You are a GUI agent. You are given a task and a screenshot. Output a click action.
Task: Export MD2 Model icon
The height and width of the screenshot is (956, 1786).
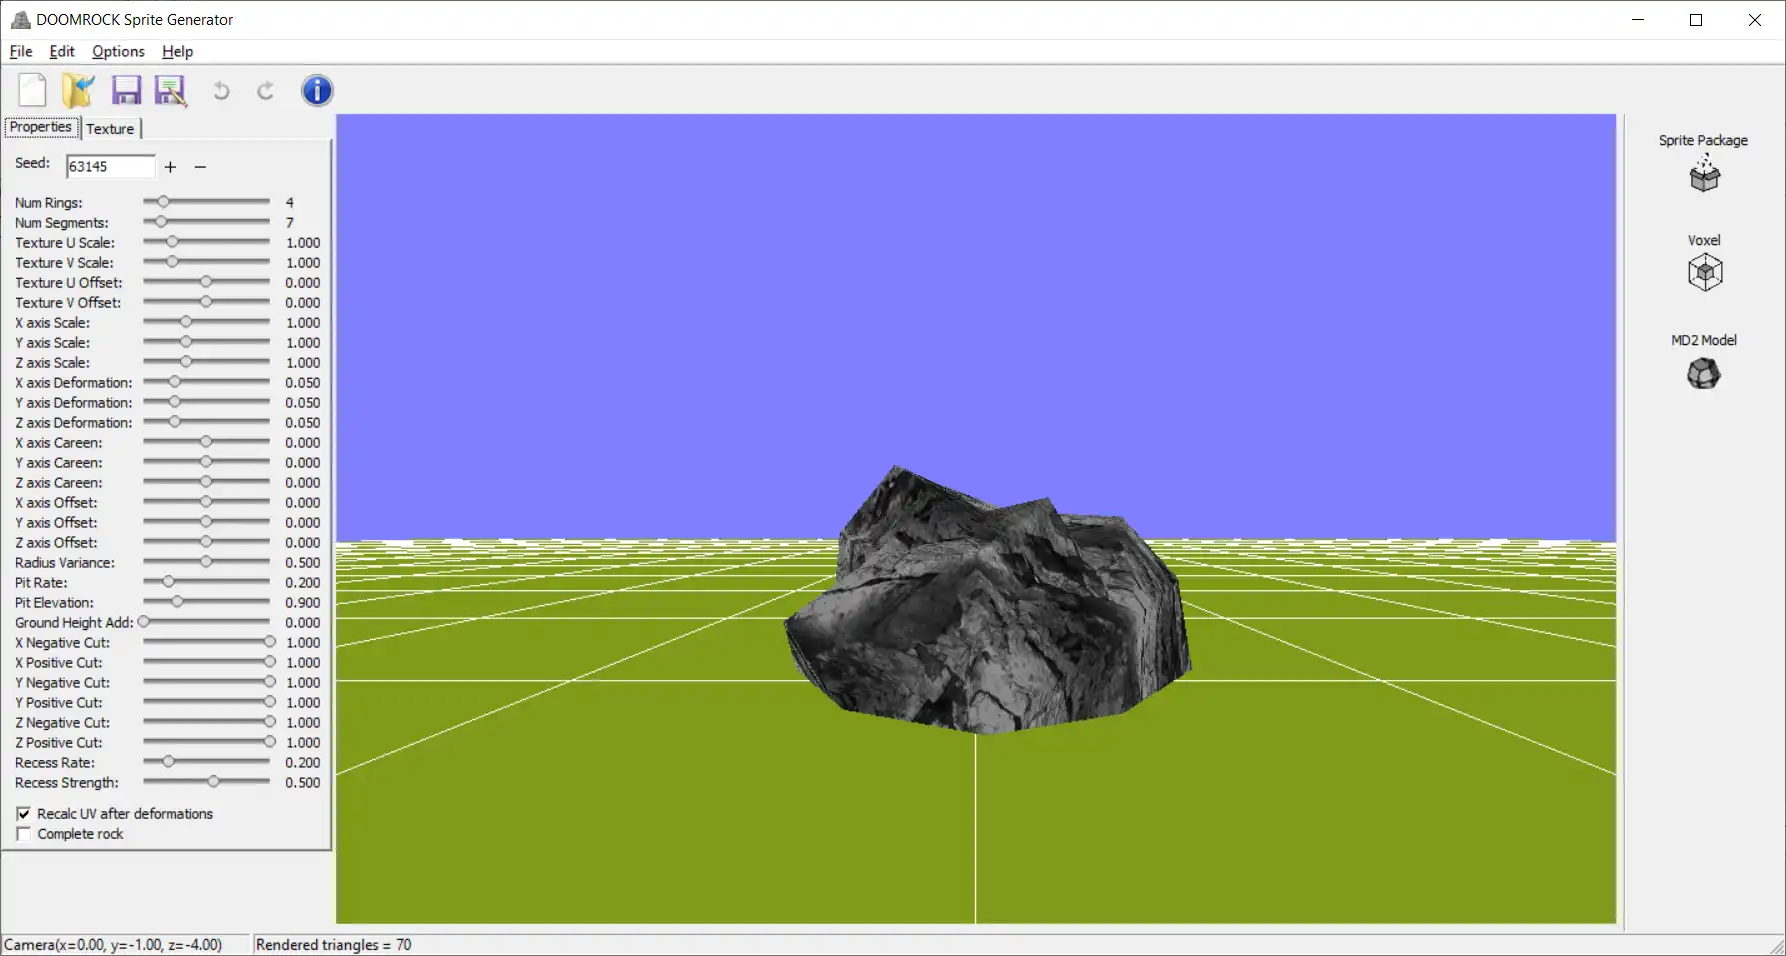(1704, 373)
